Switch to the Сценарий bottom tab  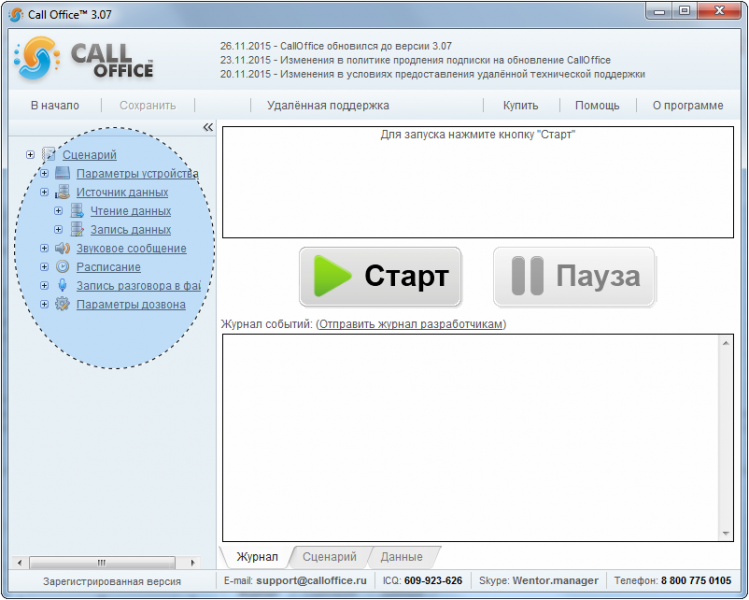point(330,557)
